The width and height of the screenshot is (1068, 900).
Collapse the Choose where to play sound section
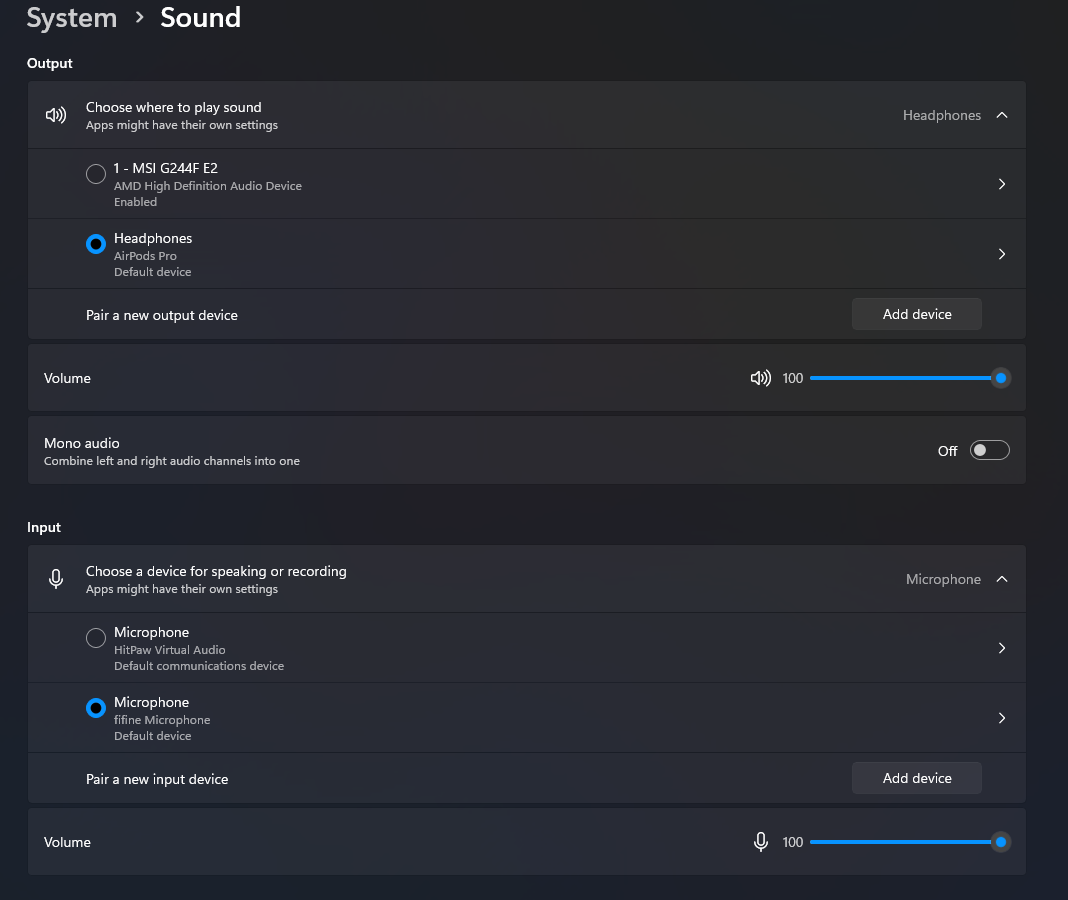(x=527, y=115)
